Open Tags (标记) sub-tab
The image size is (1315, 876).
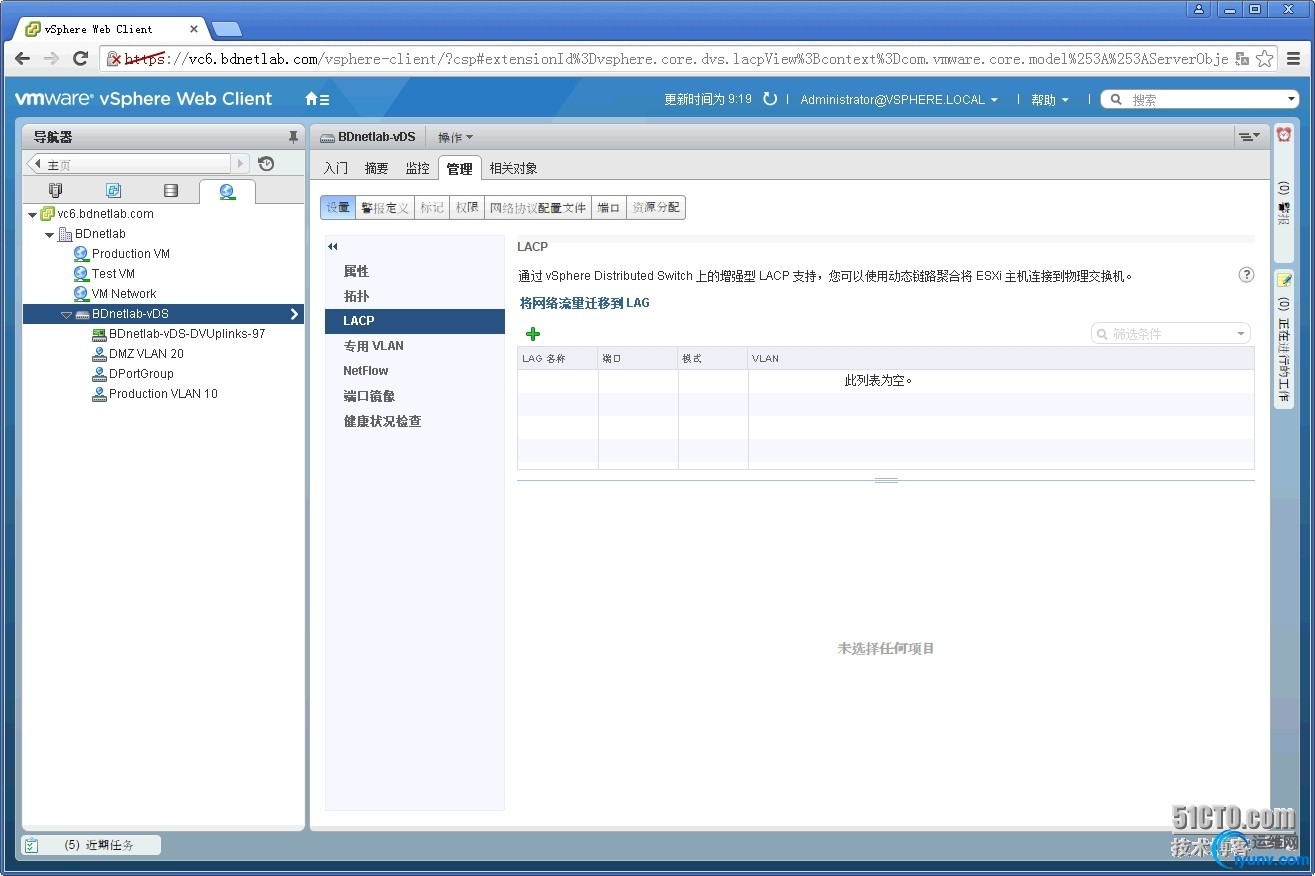click(432, 207)
